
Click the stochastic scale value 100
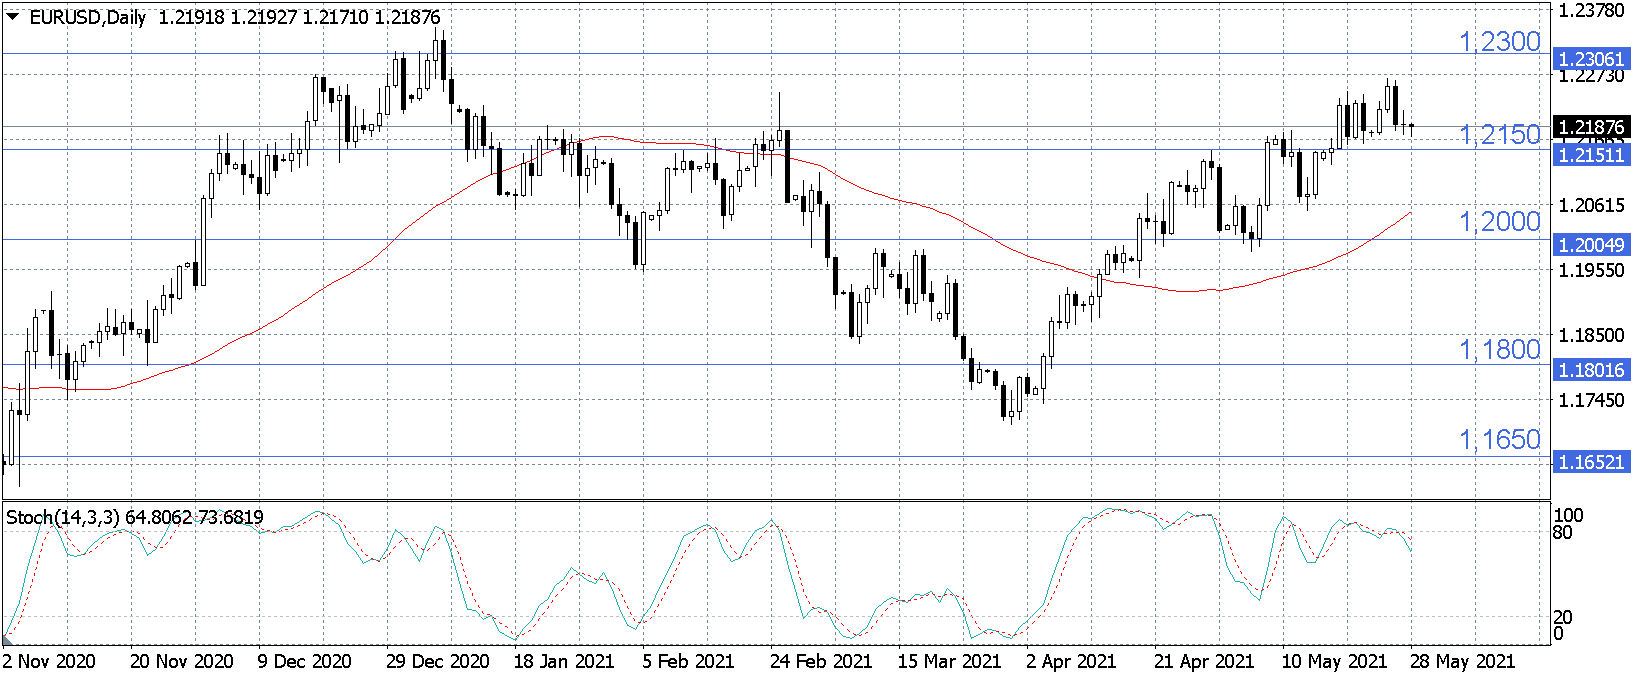(x=1568, y=515)
